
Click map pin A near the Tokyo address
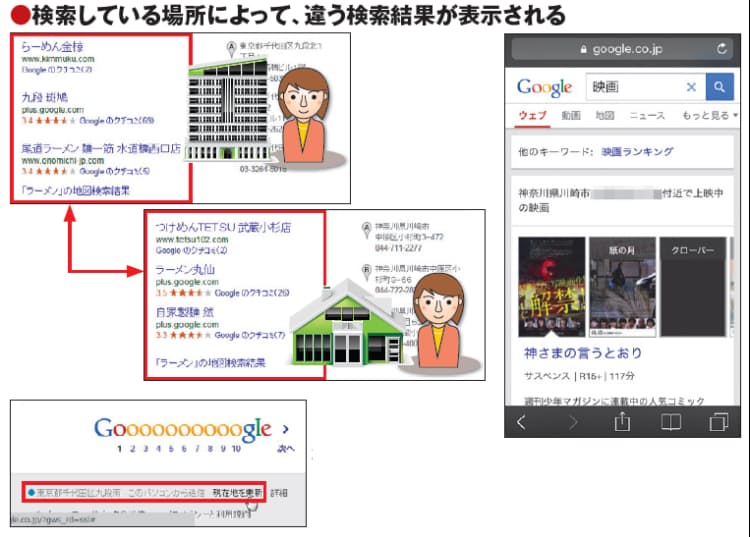point(232,48)
